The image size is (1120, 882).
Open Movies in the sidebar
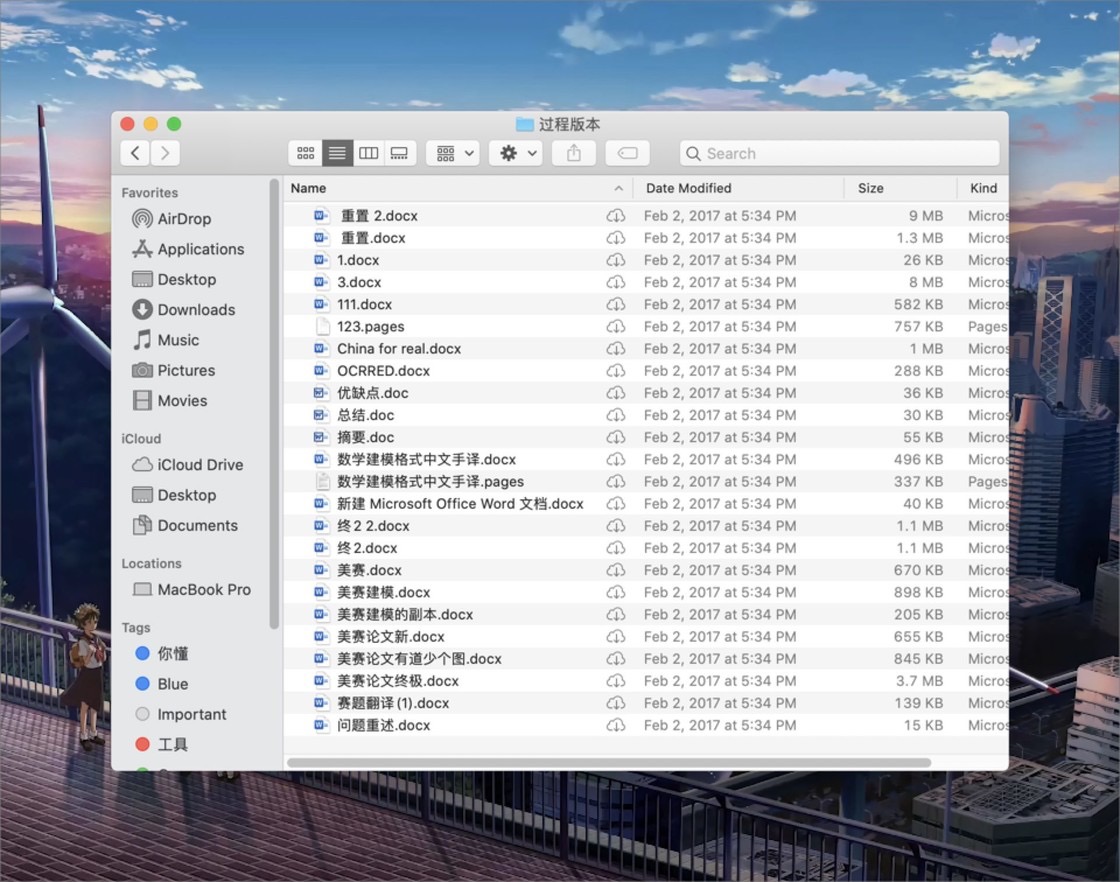point(169,401)
